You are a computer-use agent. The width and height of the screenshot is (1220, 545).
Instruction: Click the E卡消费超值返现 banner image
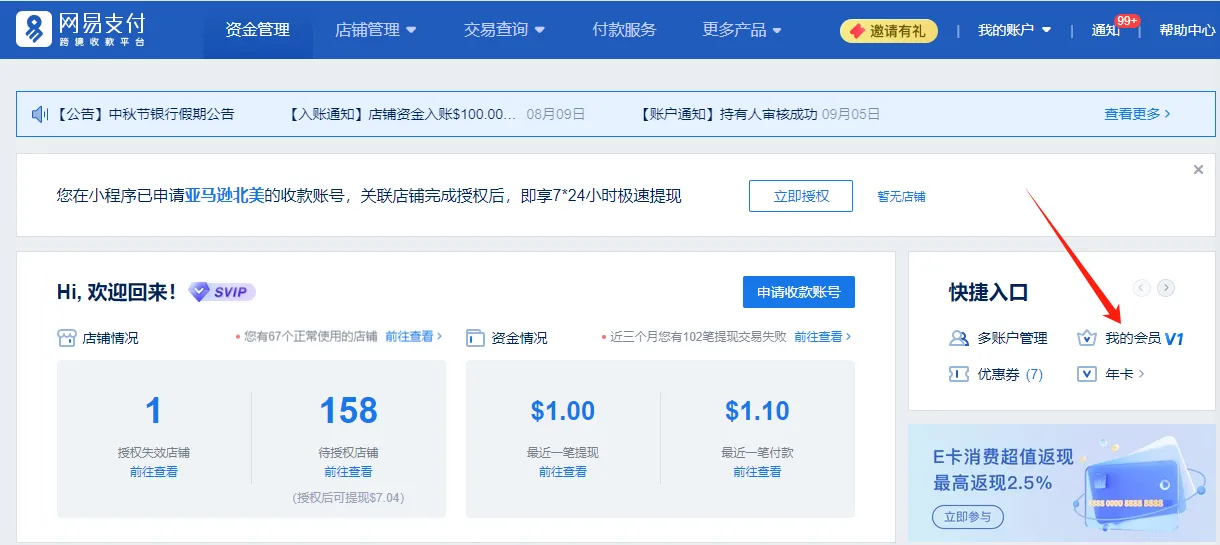pos(1062,484)
